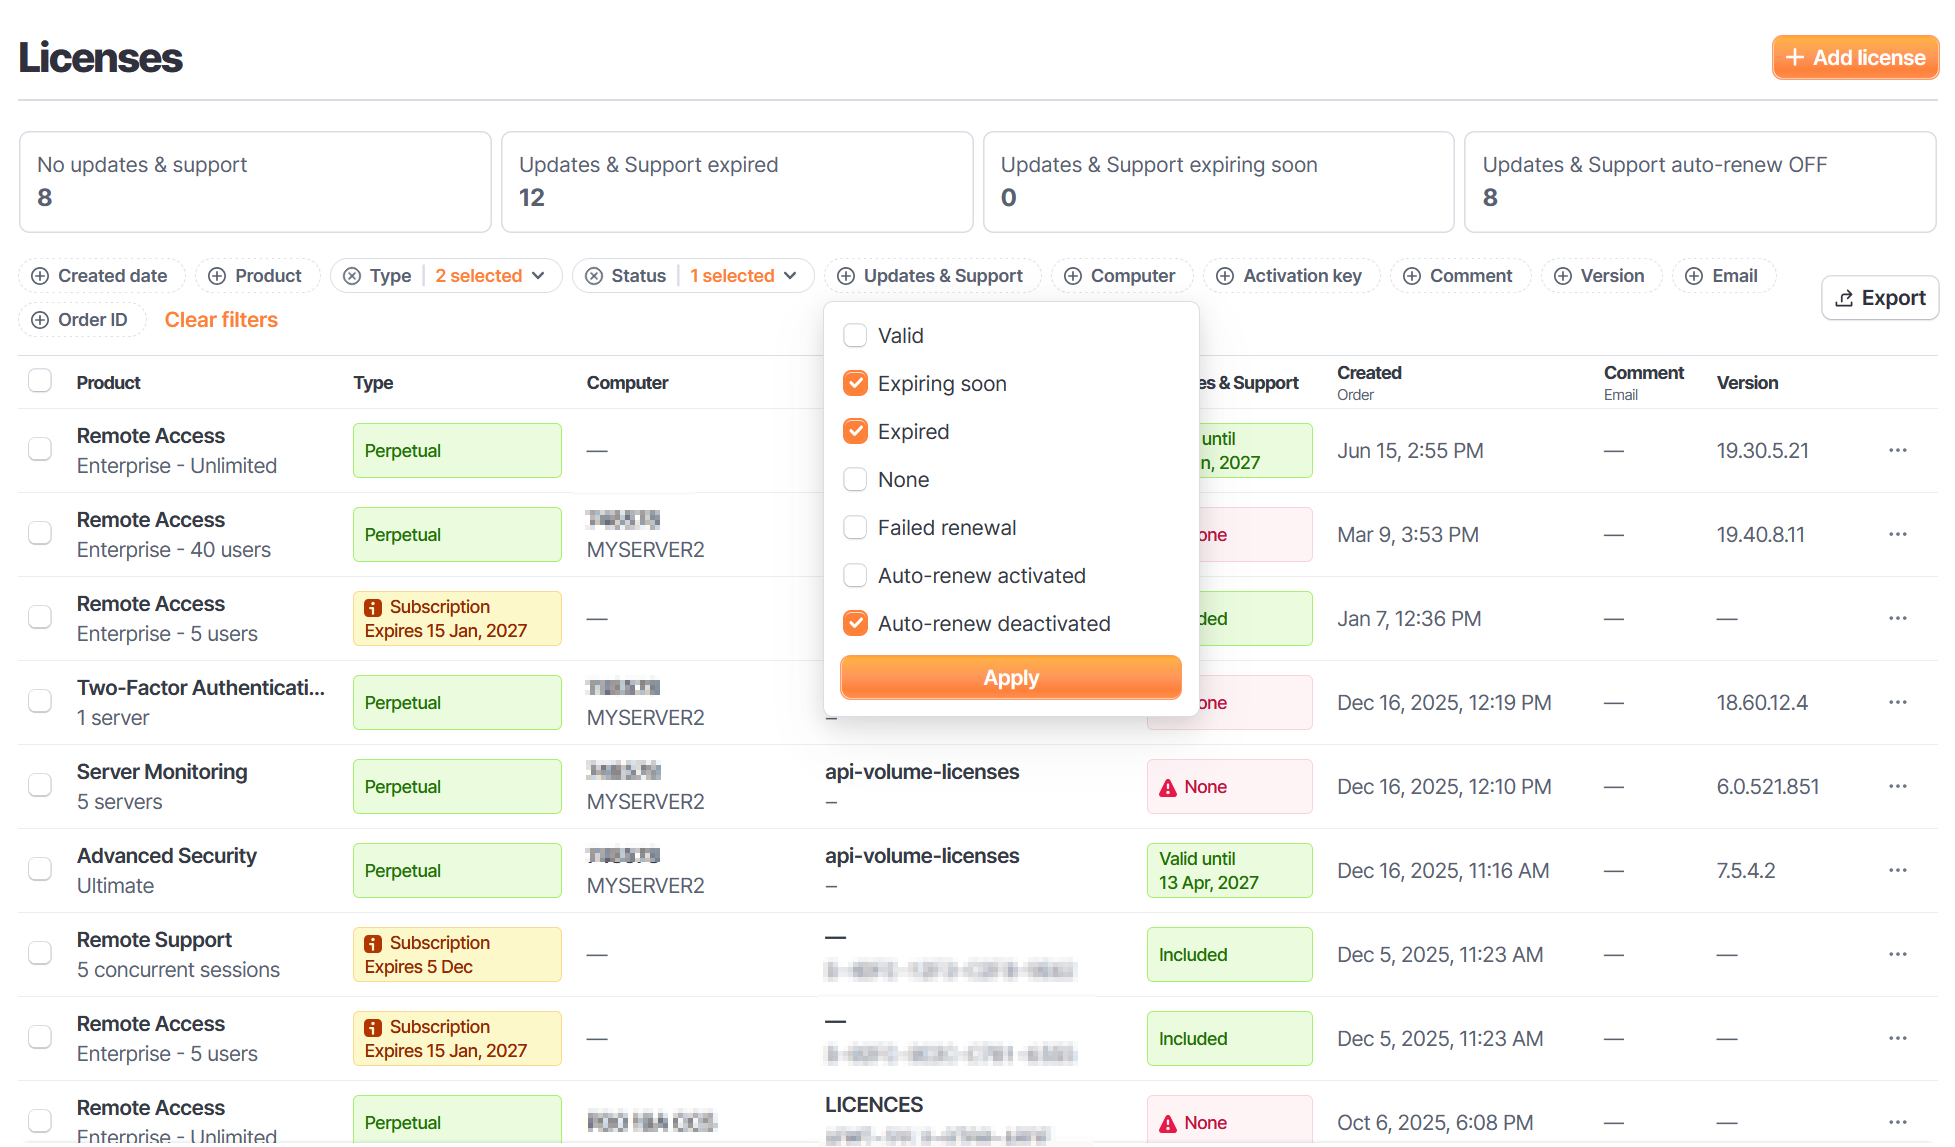Select the Advanced Security row checkbox
The width and height of the screenshot is (1955, 1147).
(x=40, y=869)
